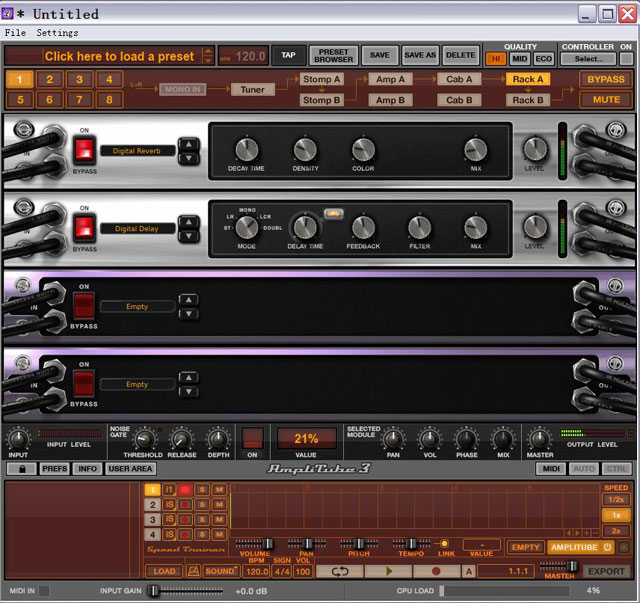Click the timeline zoom in plus icon
The height and width of the screenshot is (603, 640).
587,533
